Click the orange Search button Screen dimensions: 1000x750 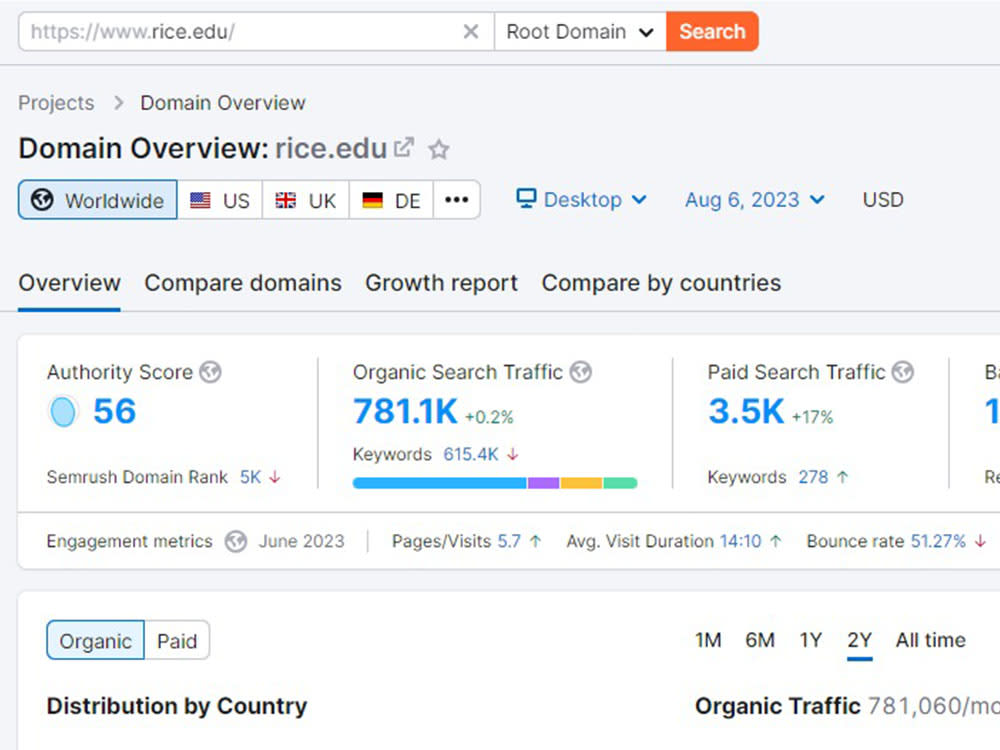(x=712, y=31)
